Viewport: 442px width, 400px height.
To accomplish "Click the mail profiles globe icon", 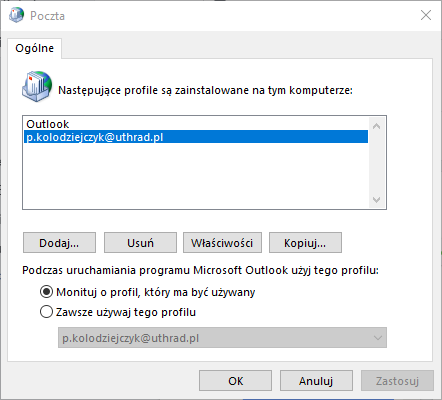I will point(37,86).
